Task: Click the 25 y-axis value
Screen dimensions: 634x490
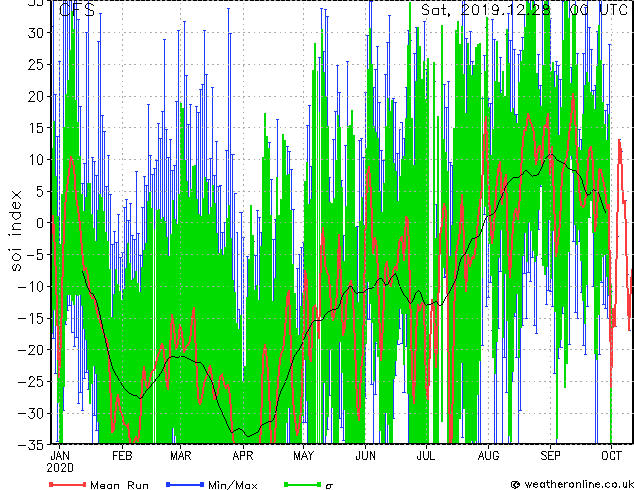Action: tap(35, 64)
